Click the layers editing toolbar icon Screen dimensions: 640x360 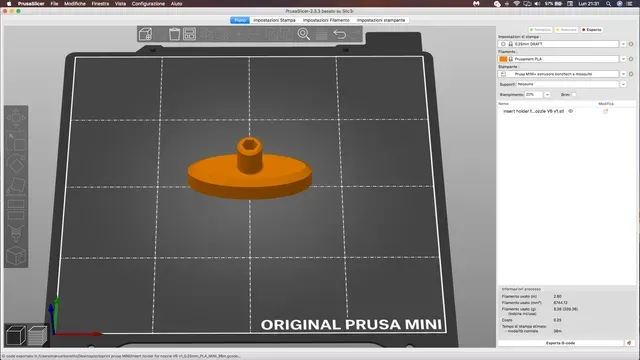(322, 34)
